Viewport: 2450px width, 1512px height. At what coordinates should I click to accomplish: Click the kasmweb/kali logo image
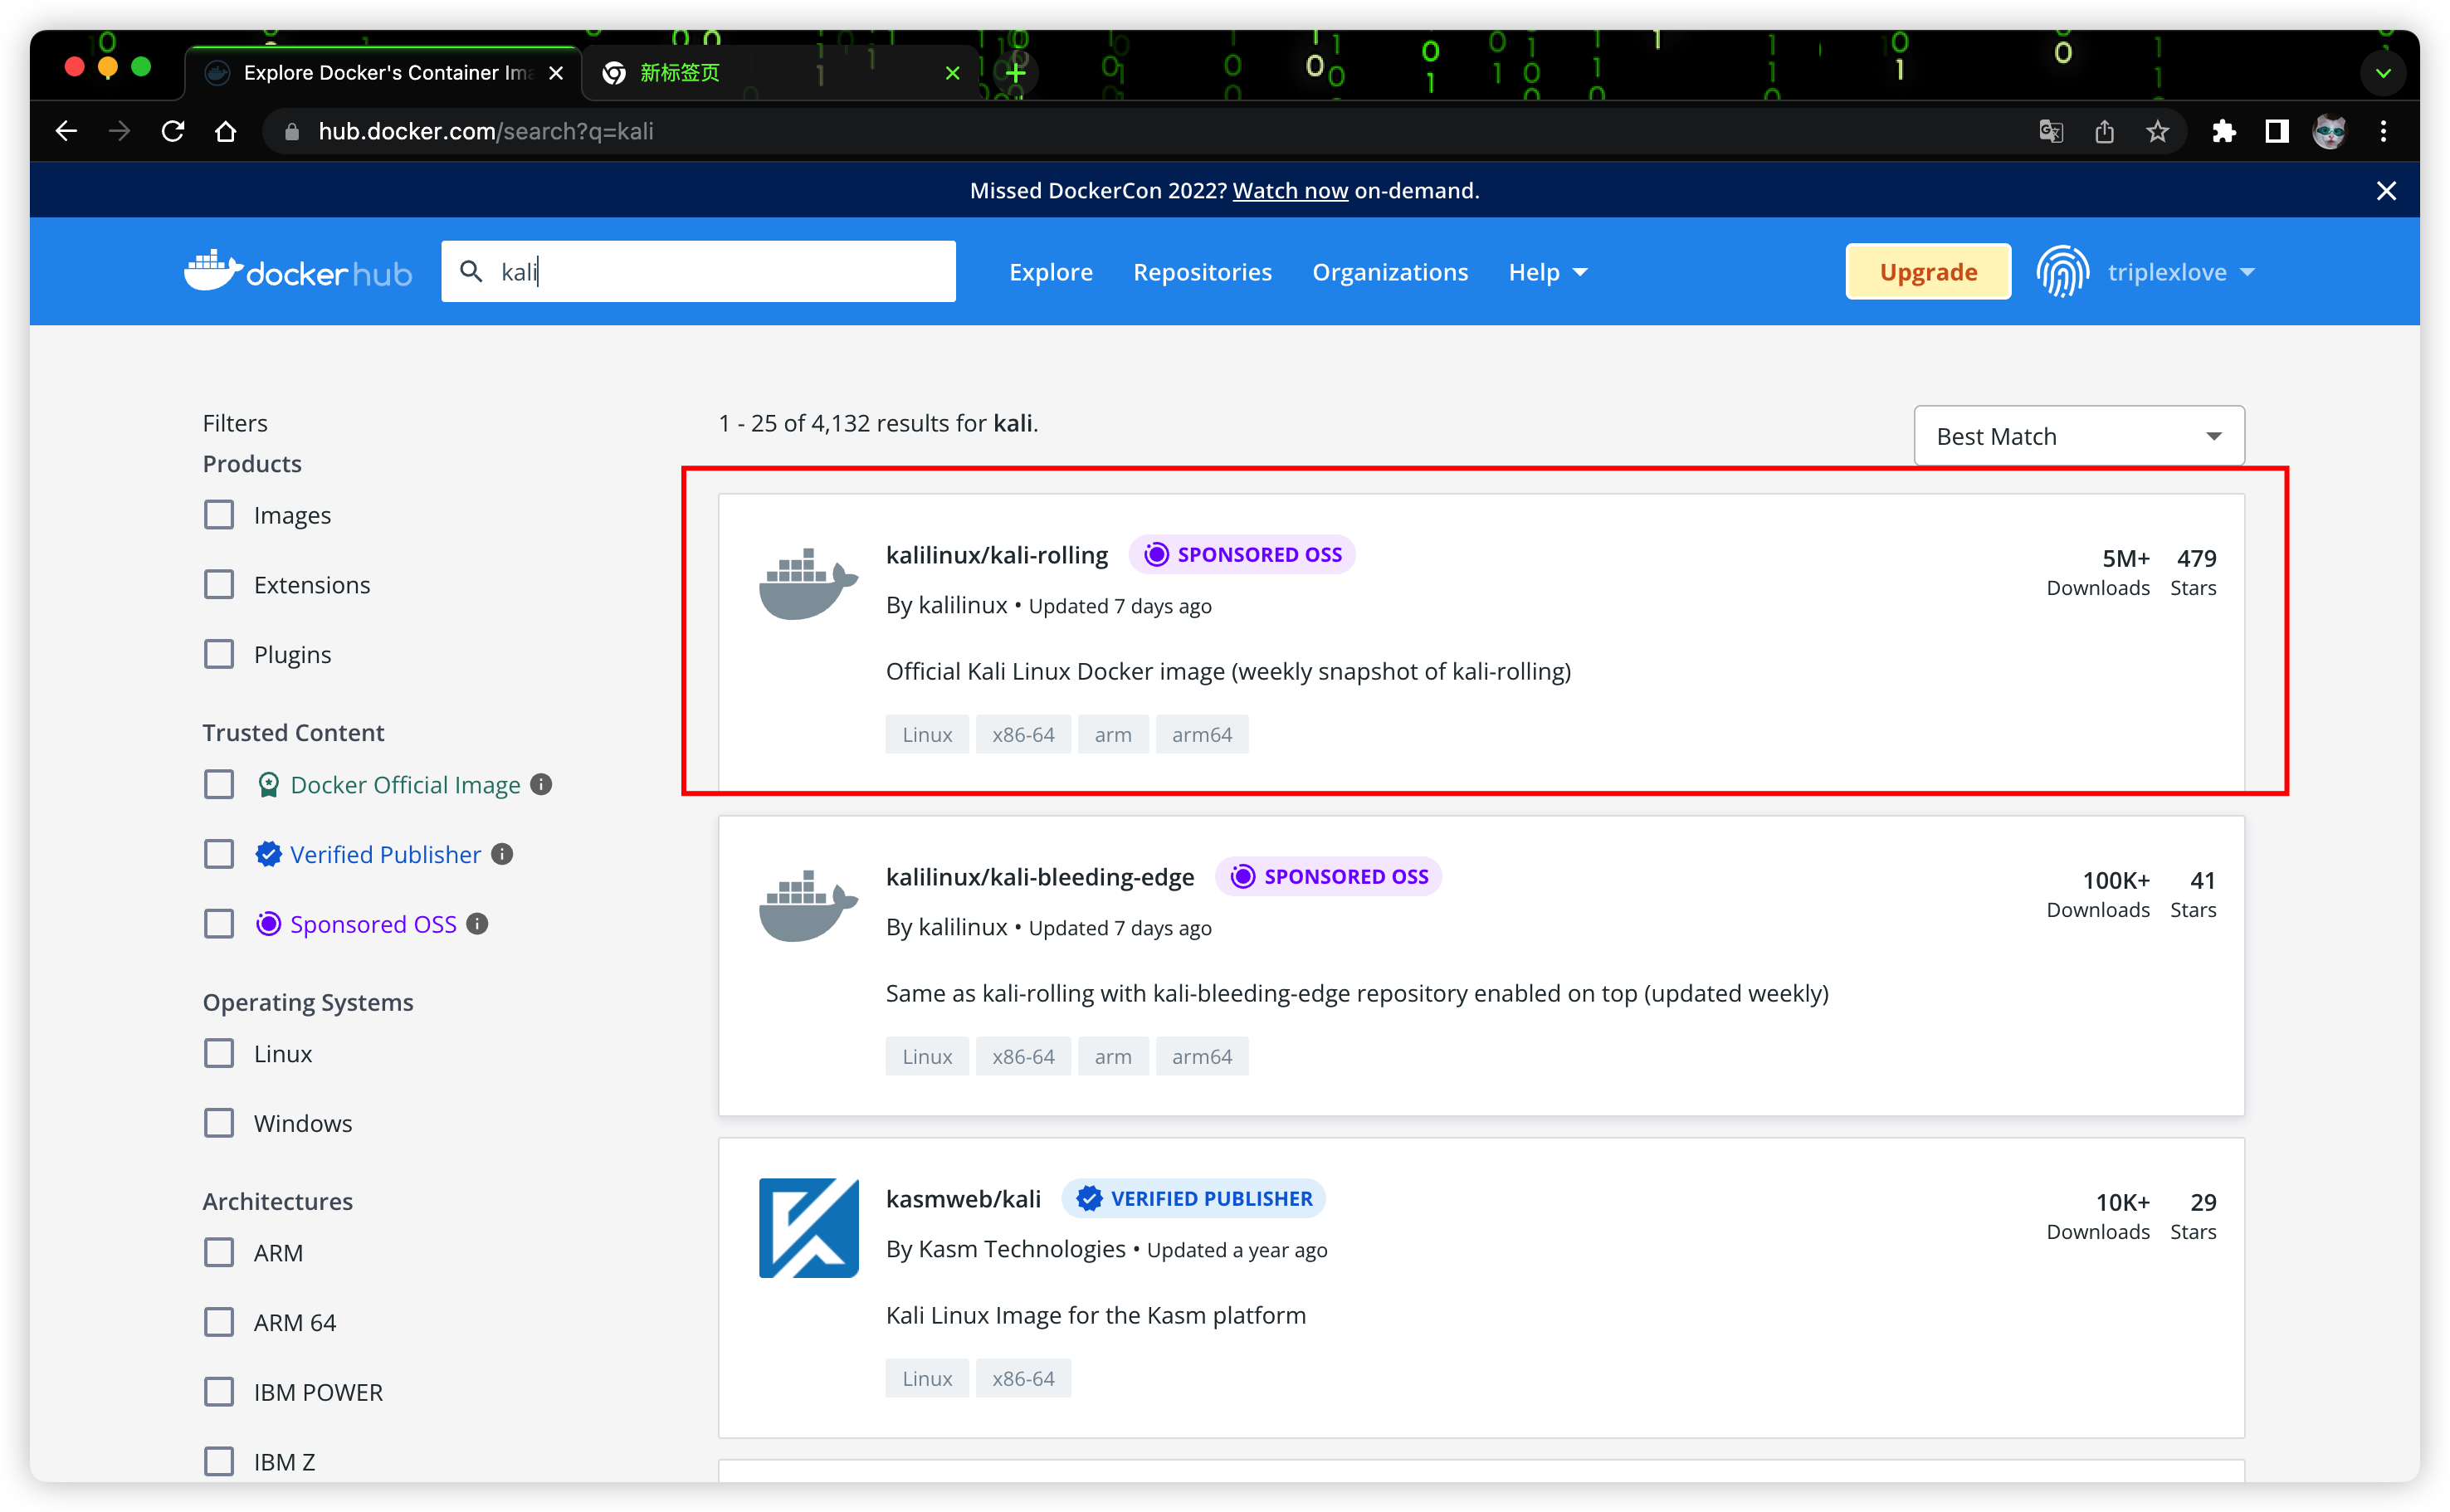[x=808, y=1228]
